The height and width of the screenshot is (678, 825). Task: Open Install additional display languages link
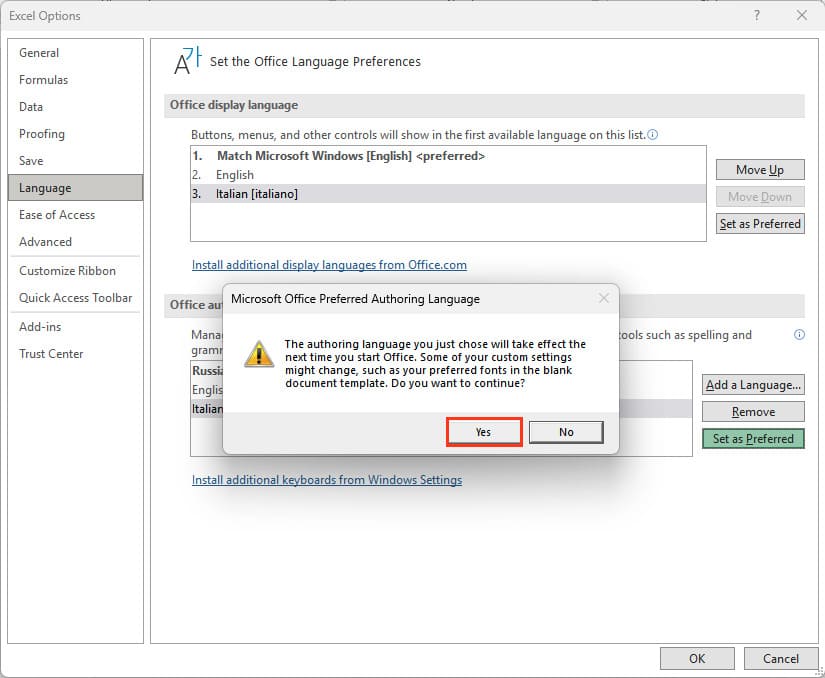click(329, 265)
